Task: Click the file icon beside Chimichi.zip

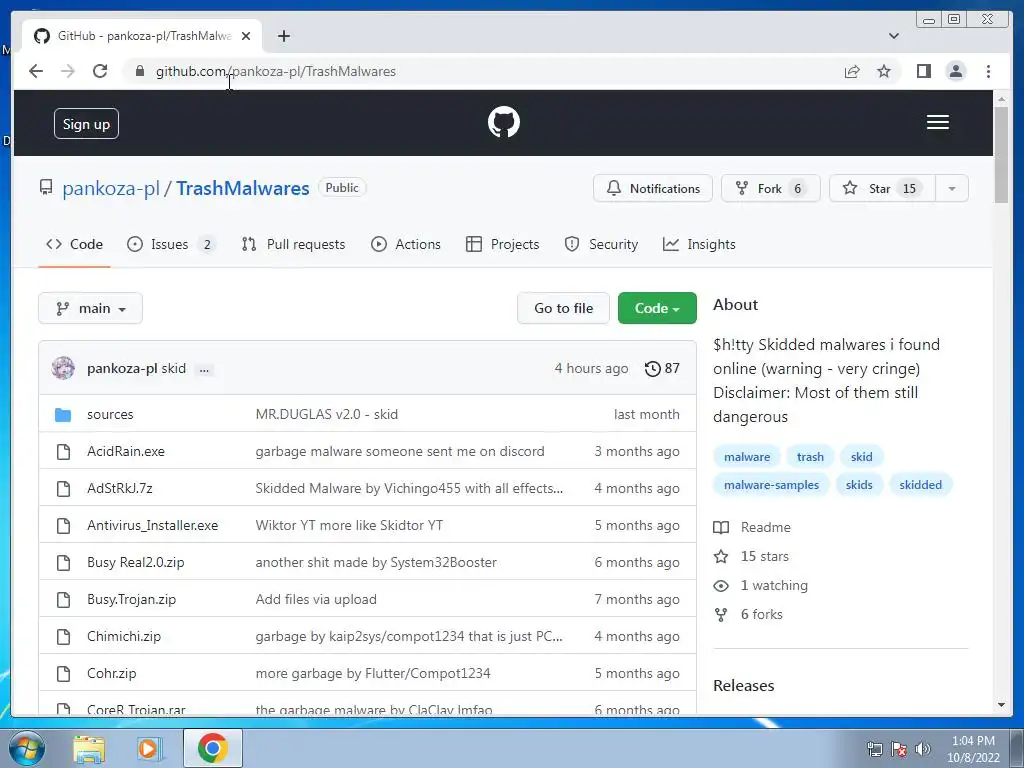Action: point(63,636)
